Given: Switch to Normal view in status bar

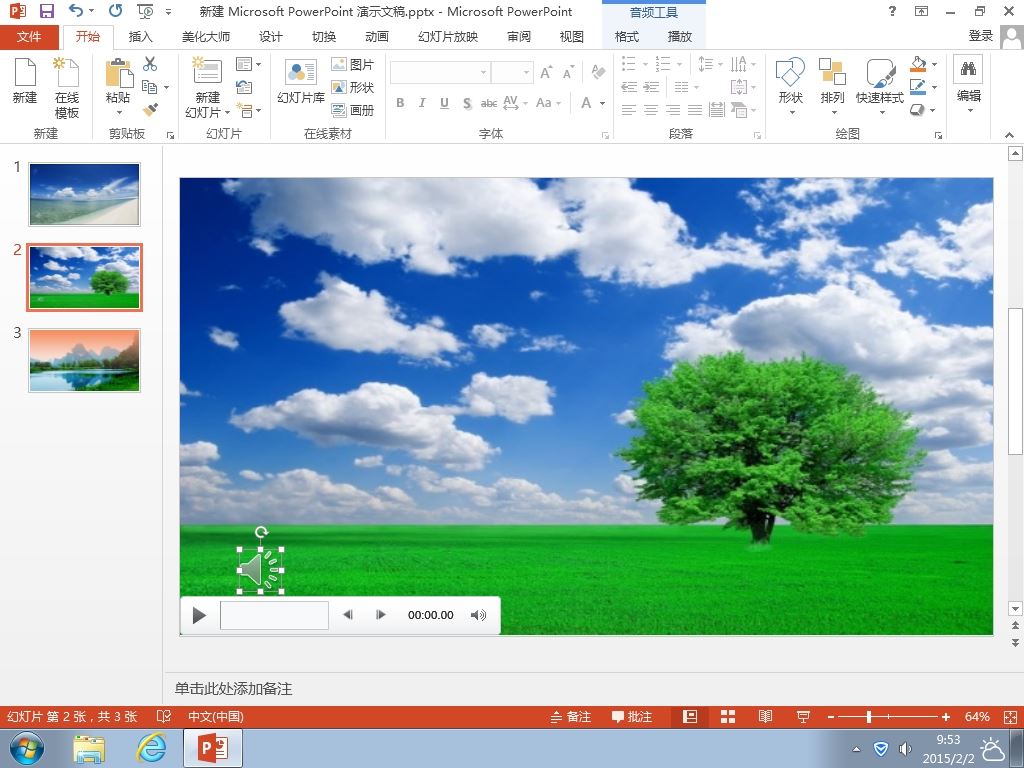Looking at the screenshot, I should [690, 716].
